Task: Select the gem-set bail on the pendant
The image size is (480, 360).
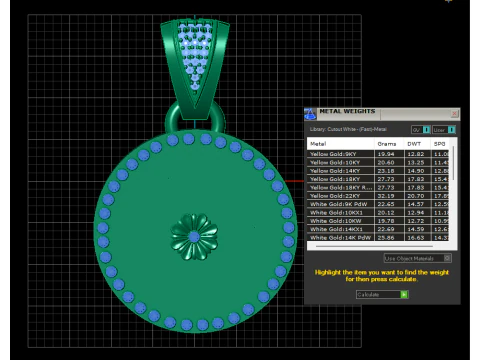Action: point(195,69)
